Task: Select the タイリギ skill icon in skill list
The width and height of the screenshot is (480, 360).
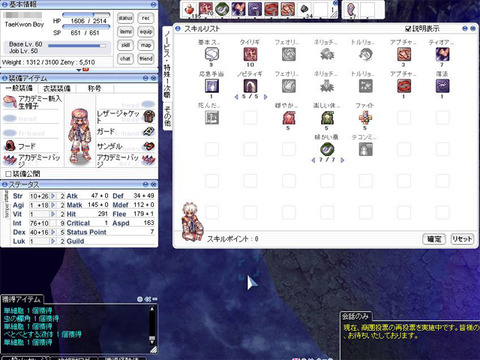Action: 250,54
